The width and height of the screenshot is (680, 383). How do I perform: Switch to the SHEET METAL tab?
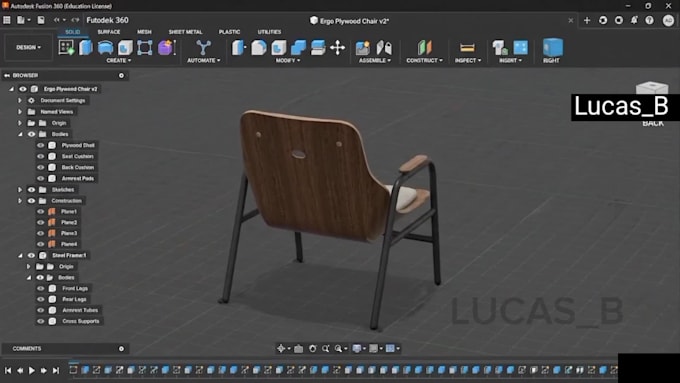[x=186, y=32]
